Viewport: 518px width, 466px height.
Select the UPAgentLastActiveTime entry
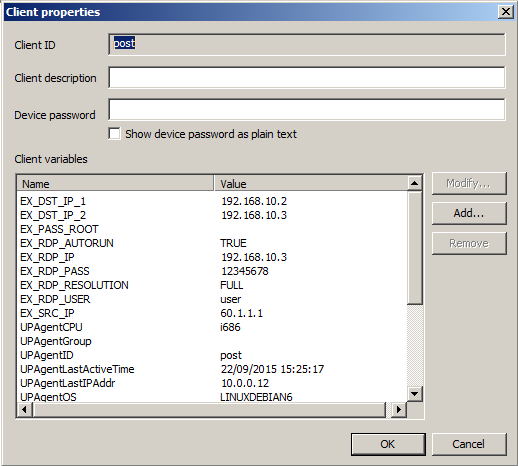pos(212,369)
